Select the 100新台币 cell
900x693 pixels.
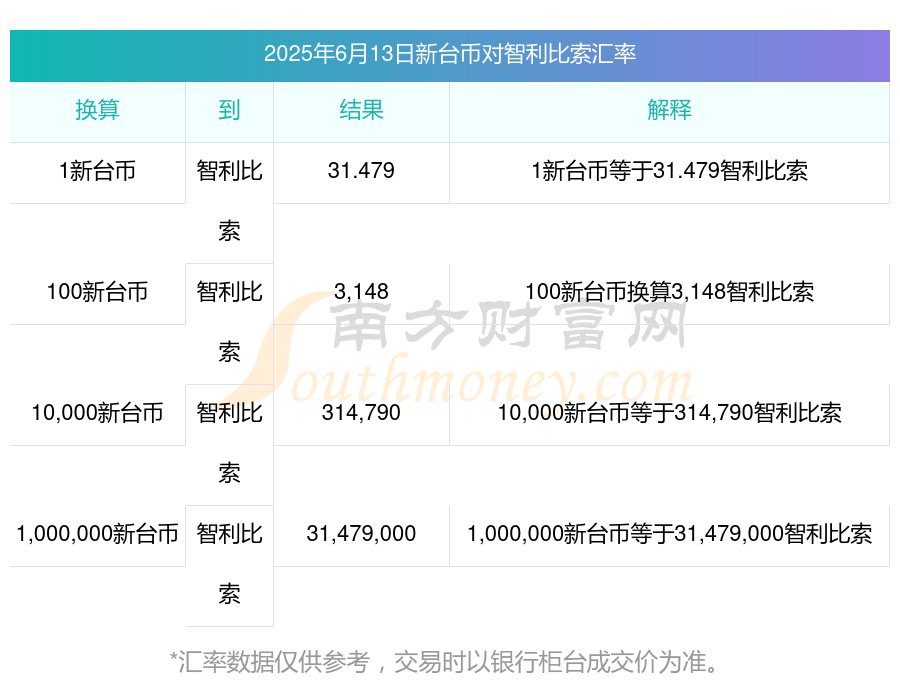[x=98, y=292]
